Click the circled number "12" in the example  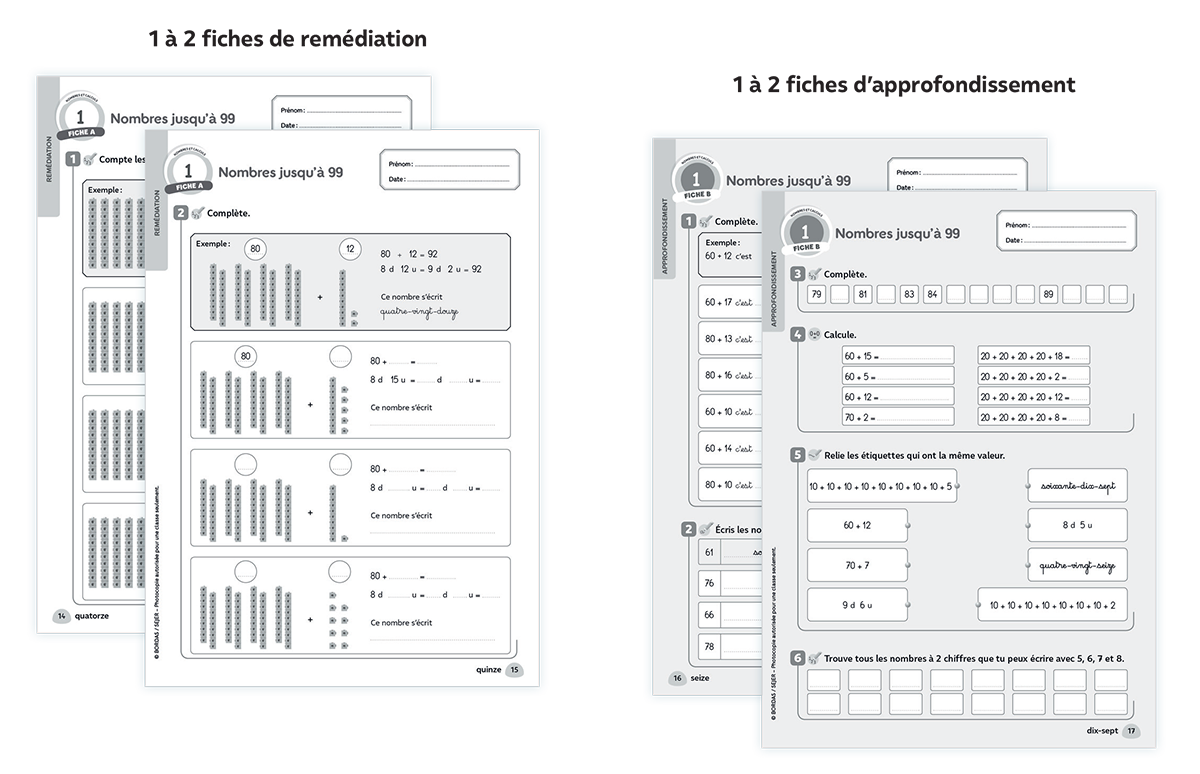pyautogui.click(x=349, y=249)
